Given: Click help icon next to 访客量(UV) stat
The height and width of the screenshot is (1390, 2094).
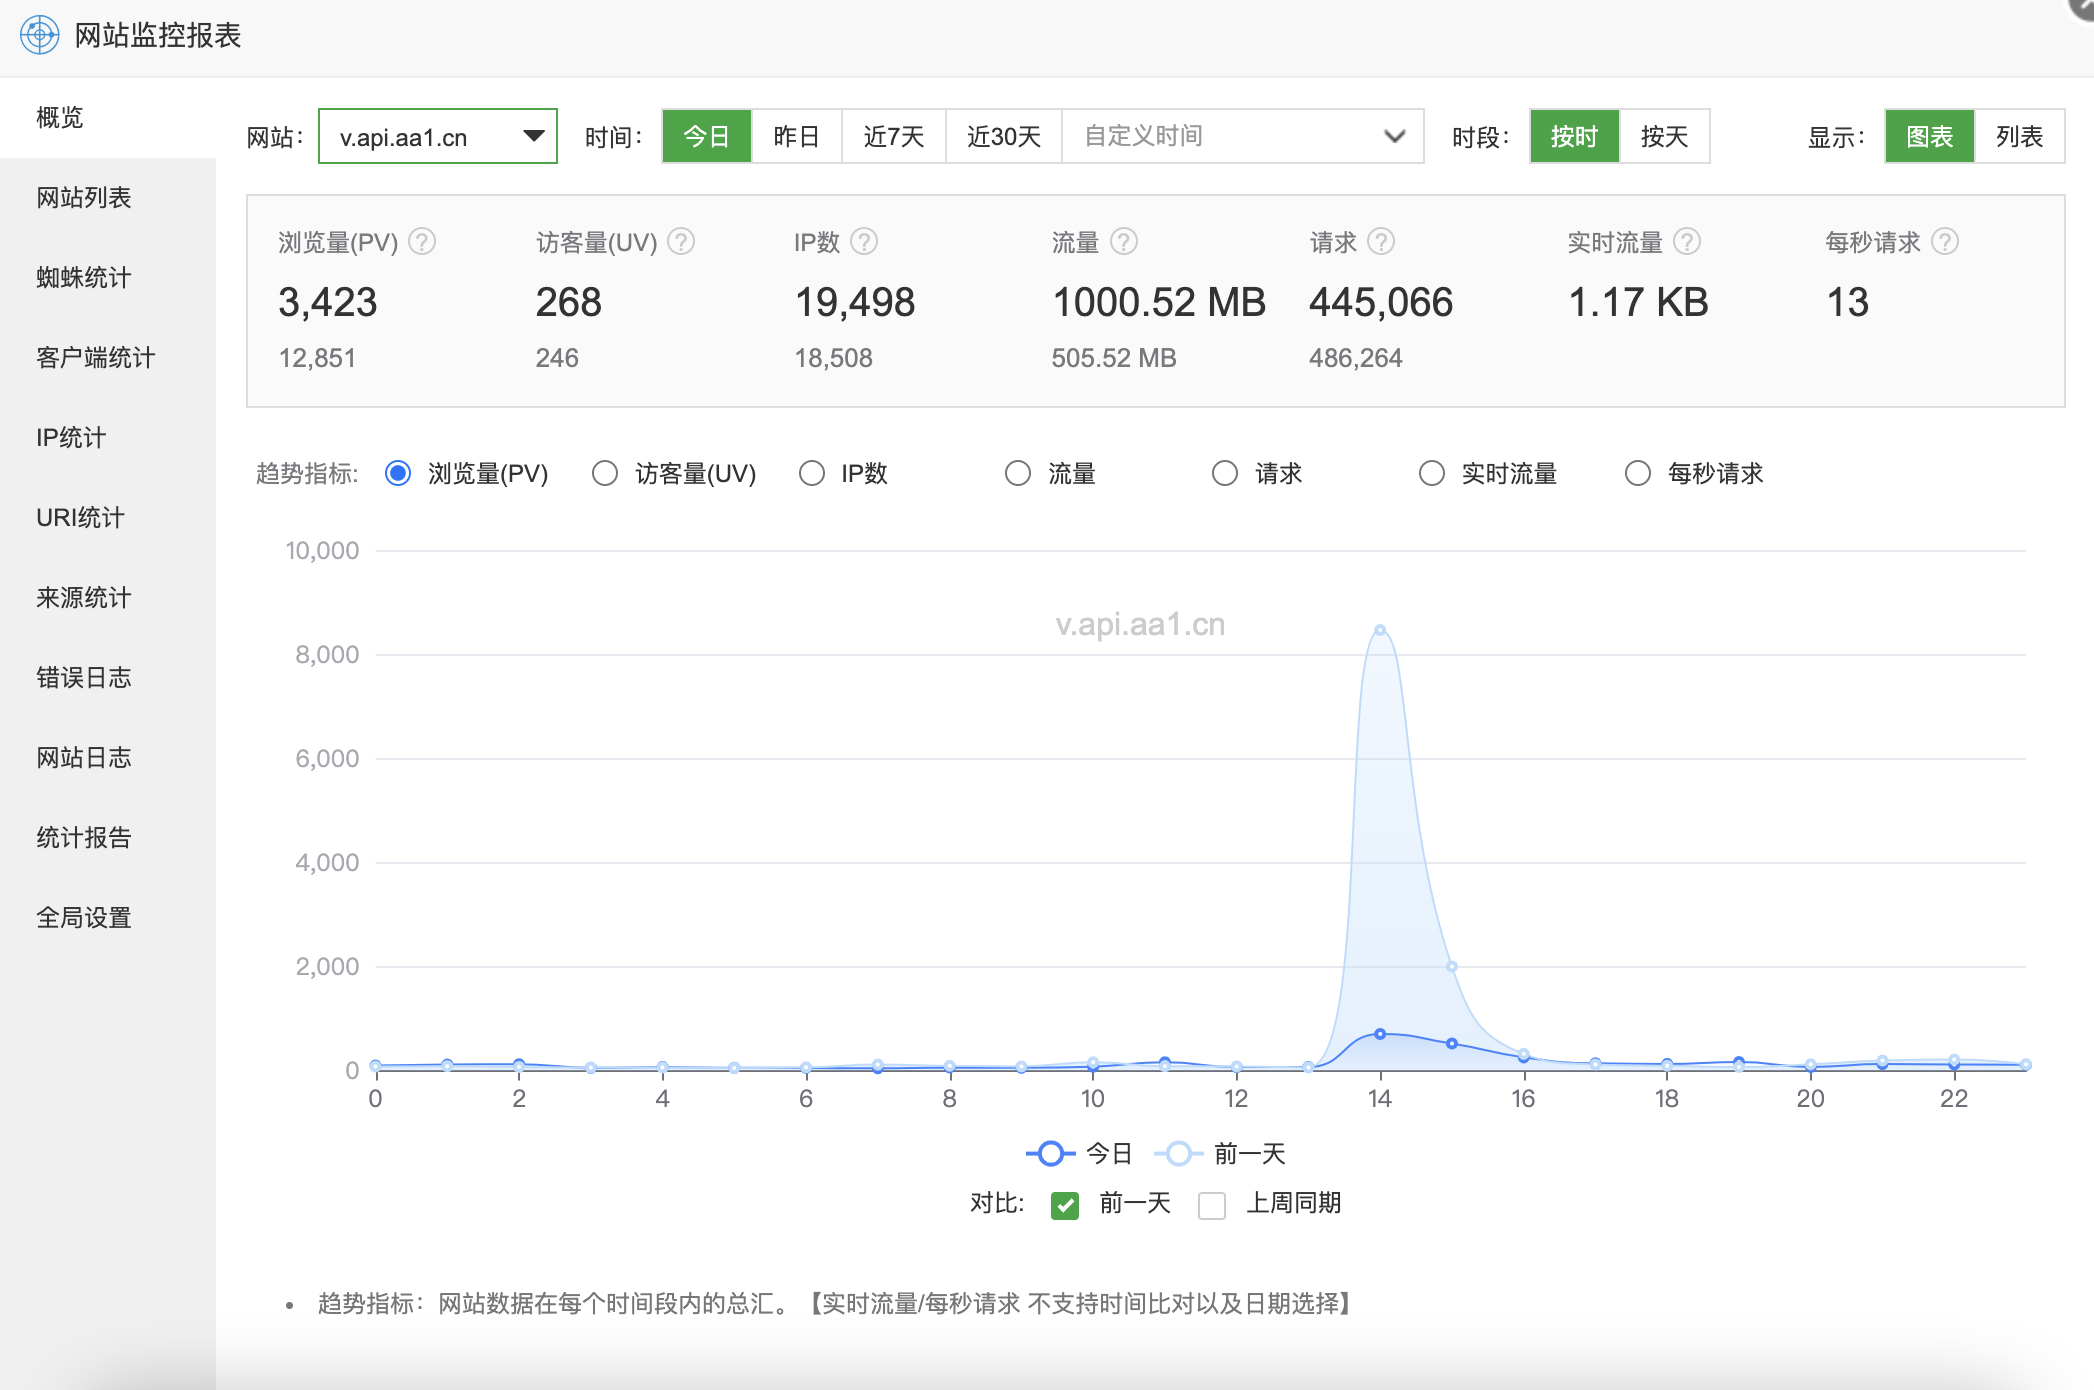Looking at the screenshot, I should coord(681,242).
